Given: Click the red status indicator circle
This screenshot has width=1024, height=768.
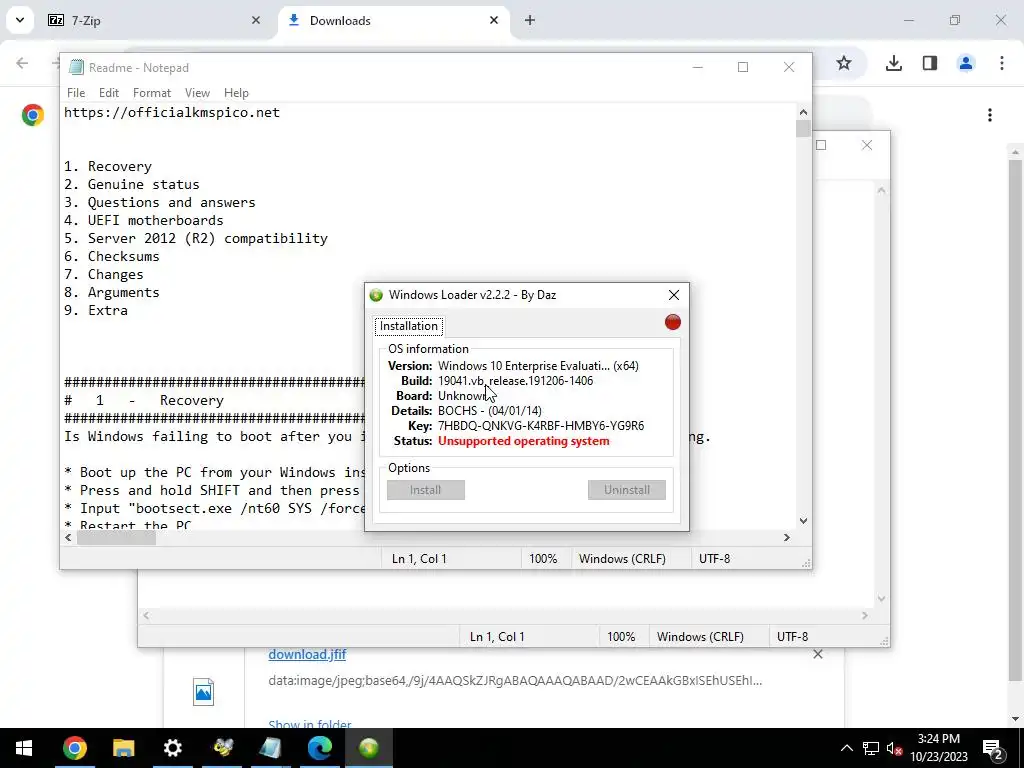Looking at the screenshot, I should (673, 322).
